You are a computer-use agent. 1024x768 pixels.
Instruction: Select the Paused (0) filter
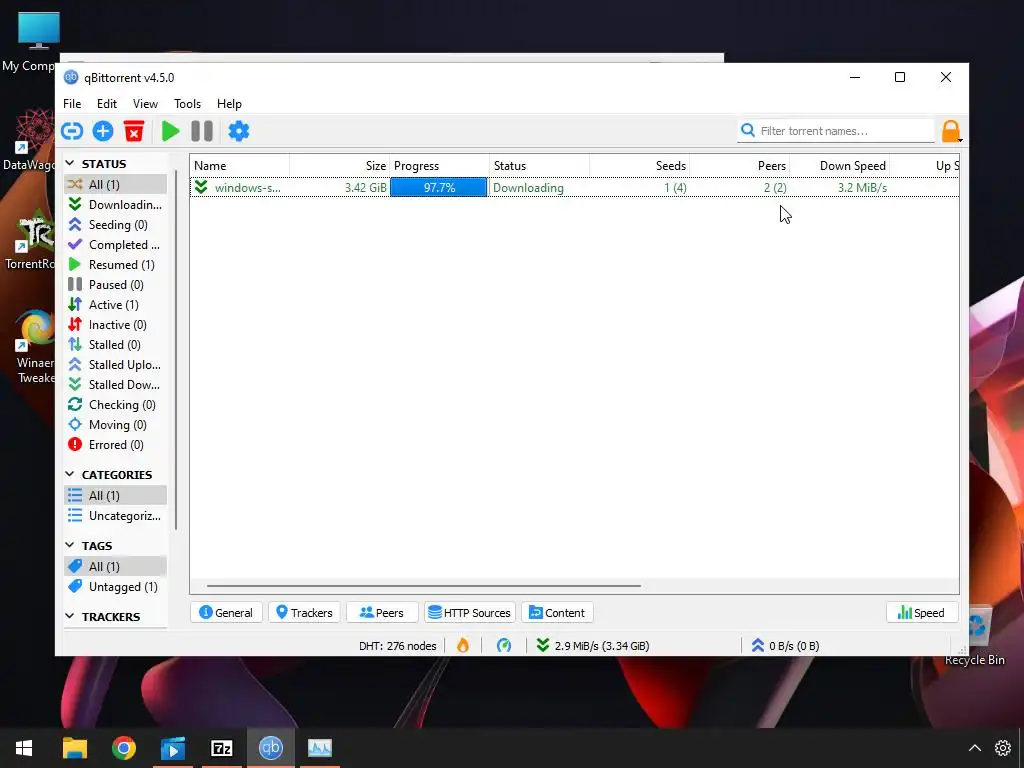(116, 285)
